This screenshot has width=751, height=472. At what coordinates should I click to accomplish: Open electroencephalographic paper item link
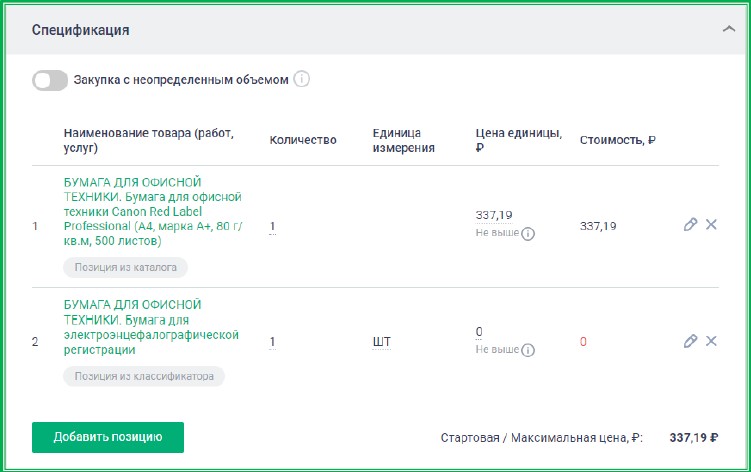(x=152, y=320)
